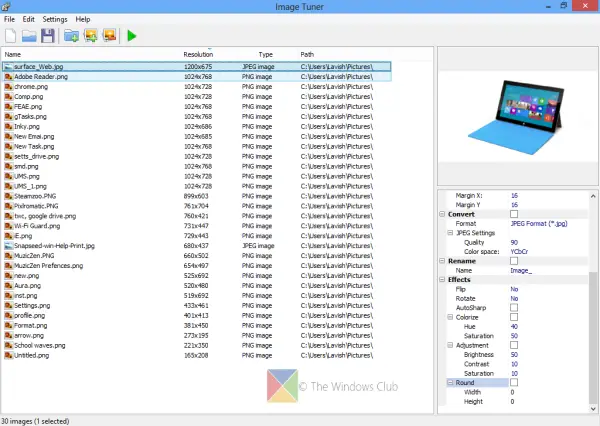The width and height of the screenshot is (600, 426).
Task: Click the properties panel scroll down arrow
Action: tap(593, 409)
